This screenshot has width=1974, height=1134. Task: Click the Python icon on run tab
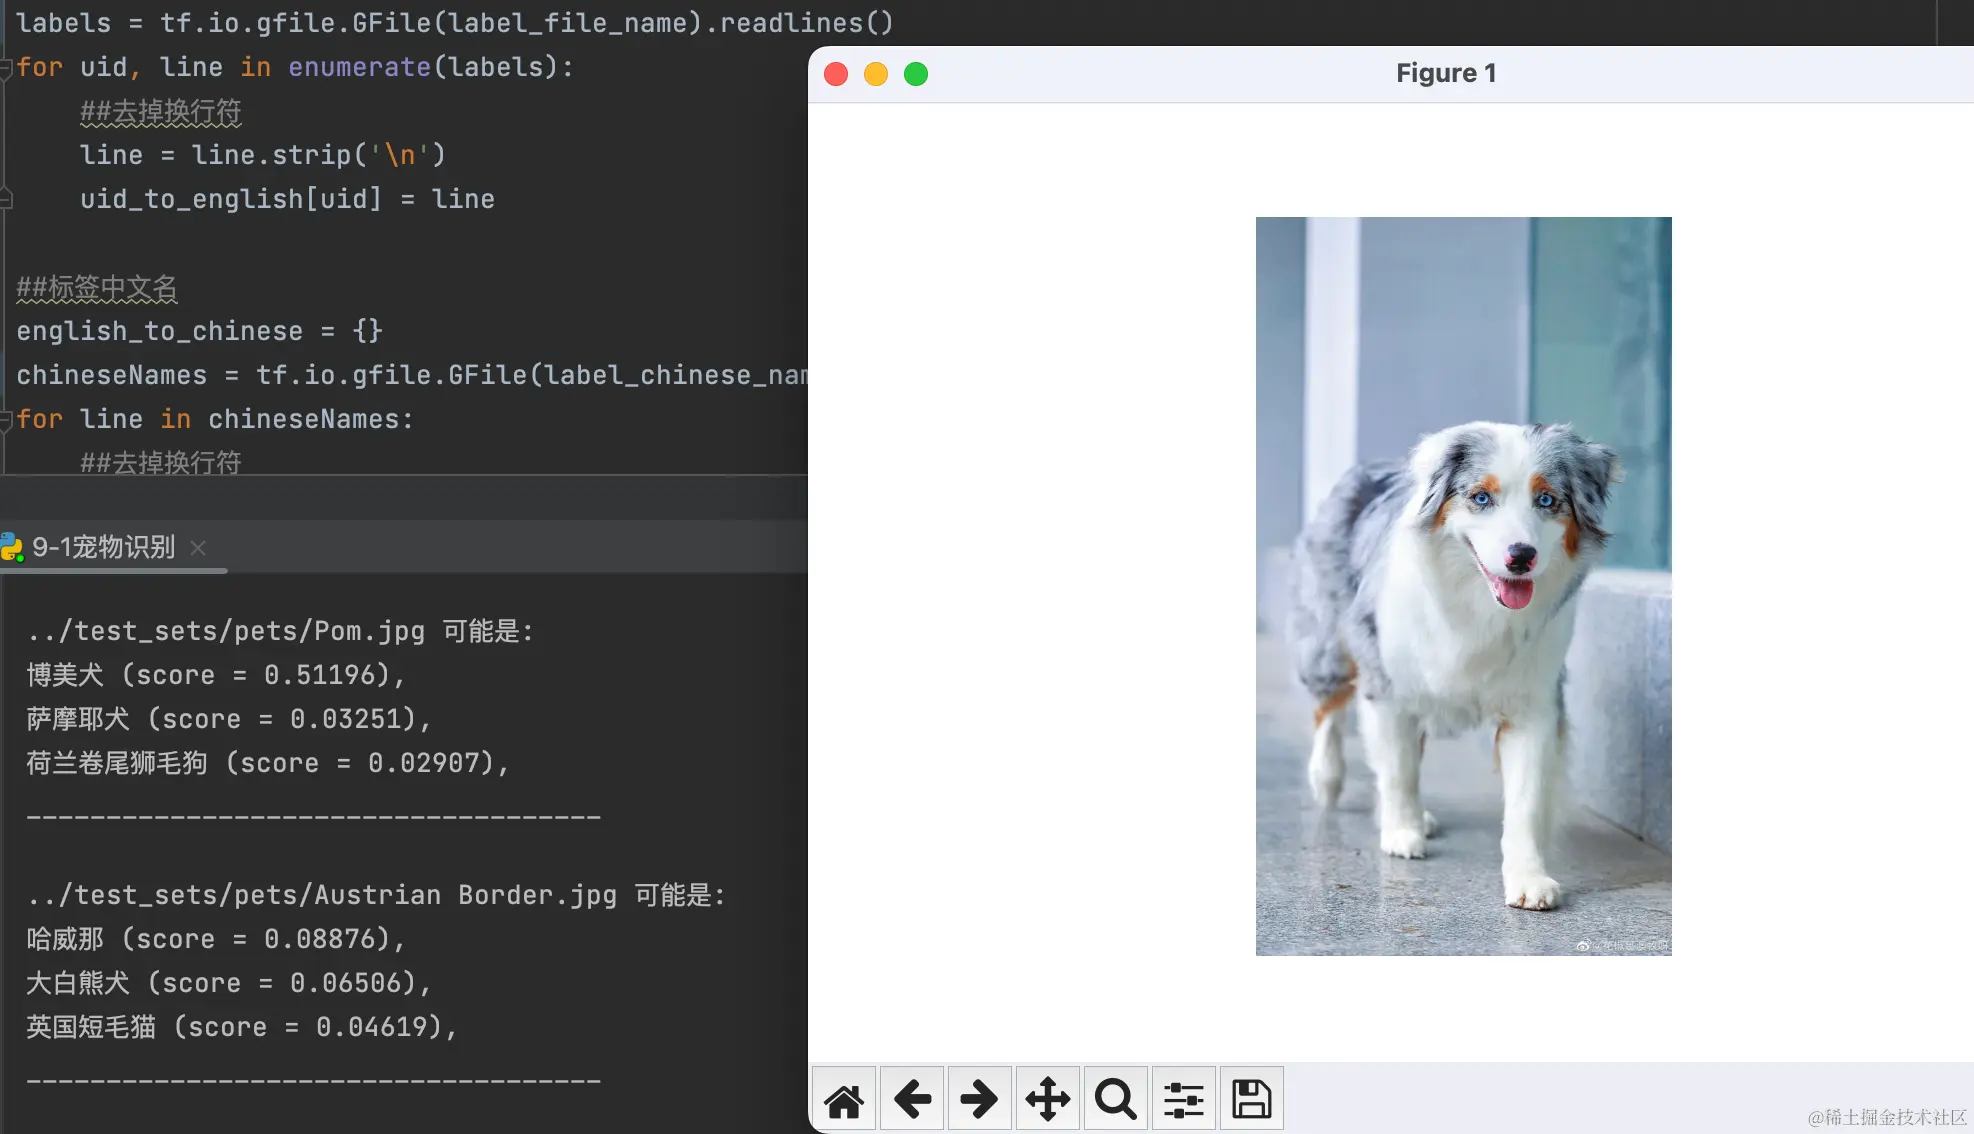click(12, 547)
